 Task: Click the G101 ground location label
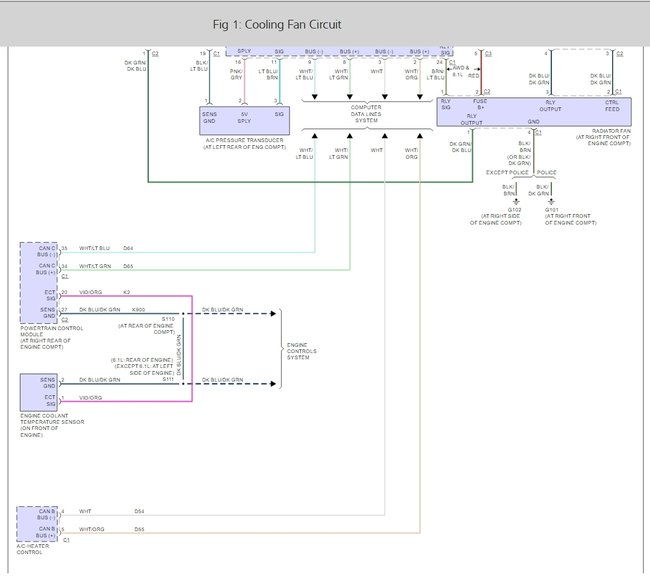(x=570, y=216)
